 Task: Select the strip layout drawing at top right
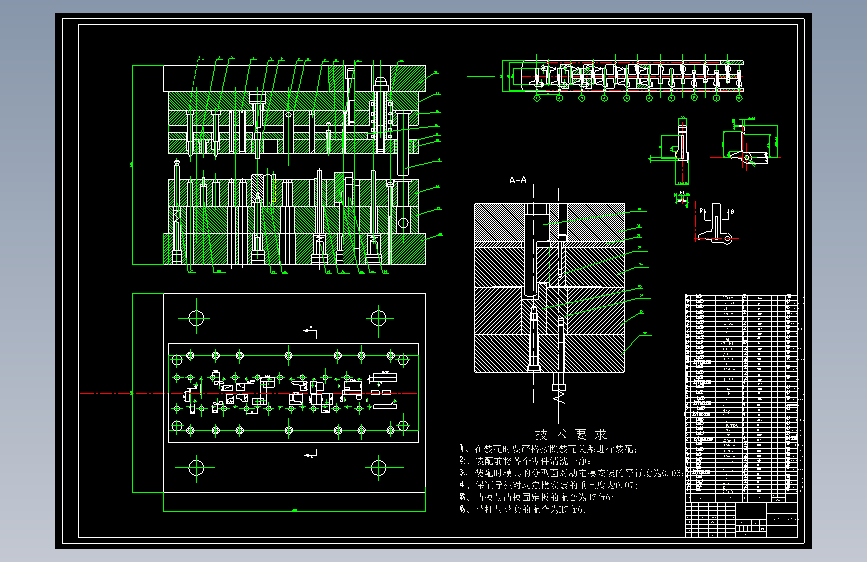(623, 77)
